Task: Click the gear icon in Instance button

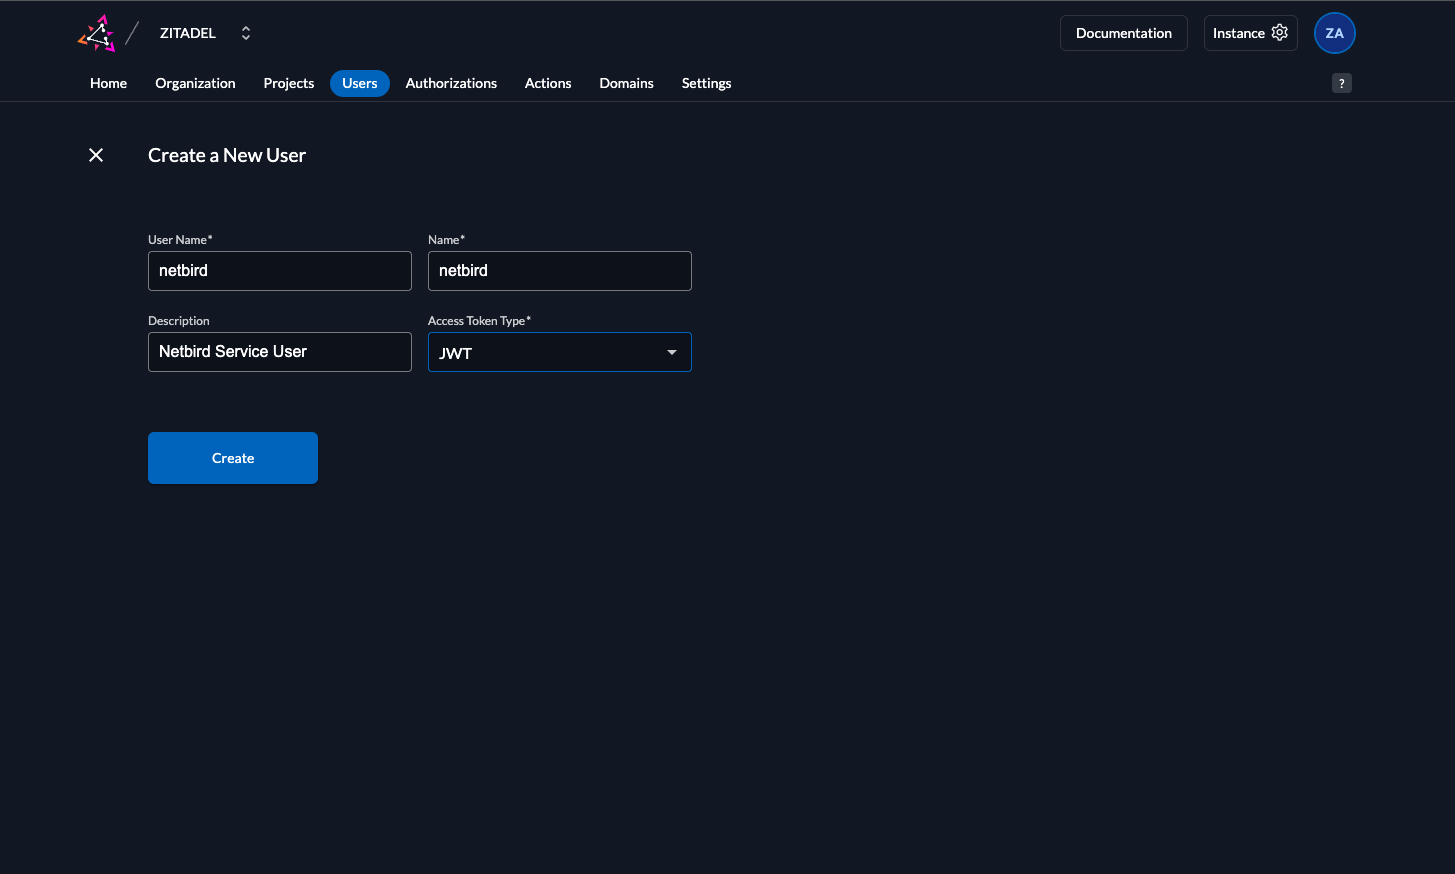Action: pos(1280,33)
